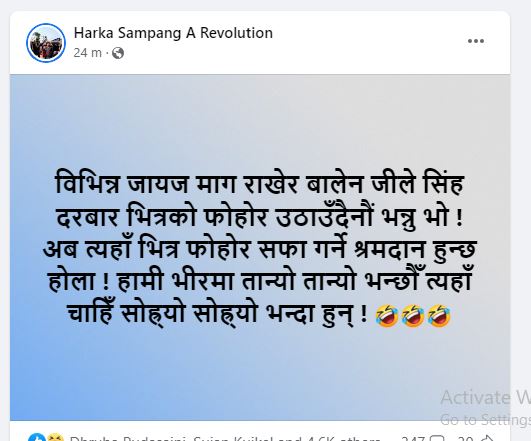View the 247 comments count
The width and height of the screenshot is (531, 441).
pos(413,438)
